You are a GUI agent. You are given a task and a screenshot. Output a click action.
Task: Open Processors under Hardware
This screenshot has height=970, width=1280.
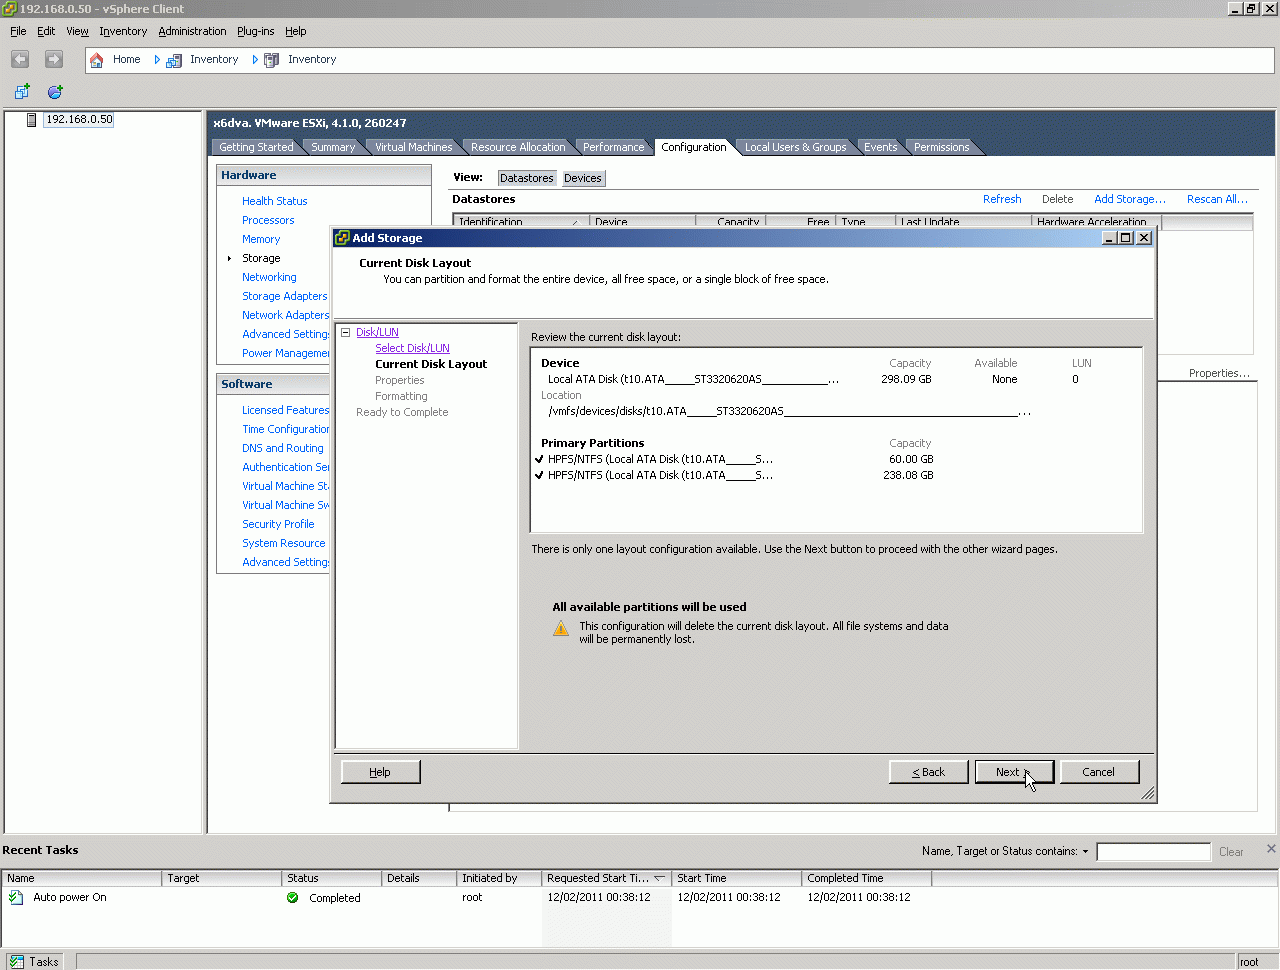click(268, 220)
